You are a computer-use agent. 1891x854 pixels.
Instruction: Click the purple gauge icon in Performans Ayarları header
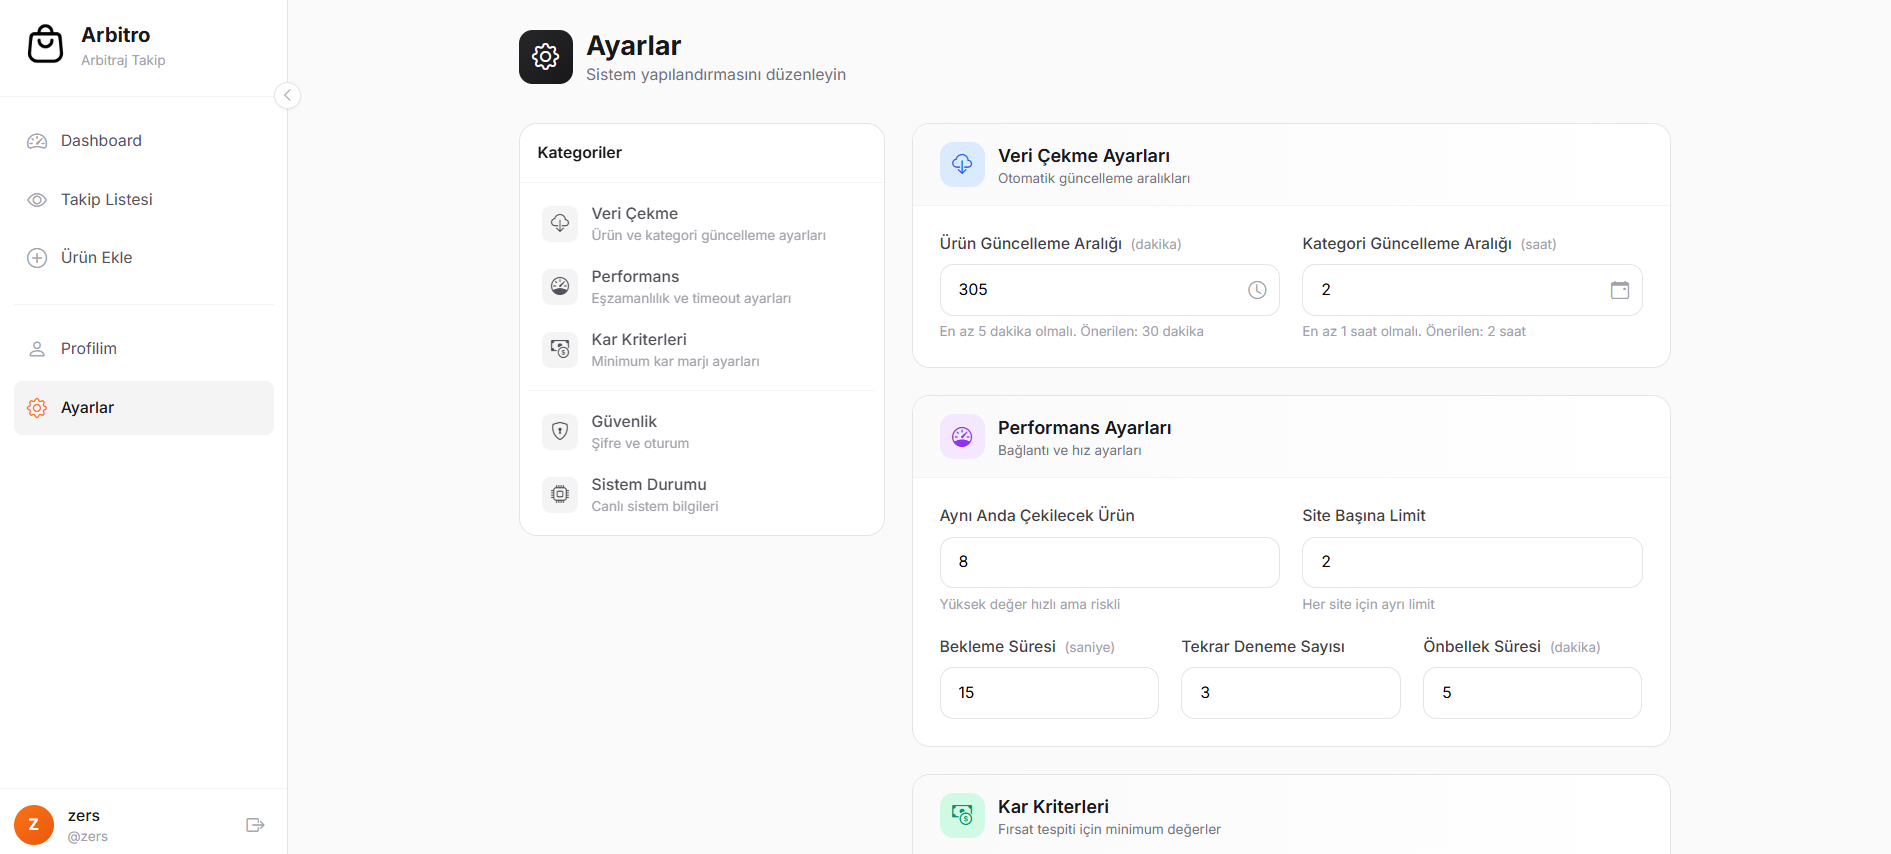click(962, 437)
